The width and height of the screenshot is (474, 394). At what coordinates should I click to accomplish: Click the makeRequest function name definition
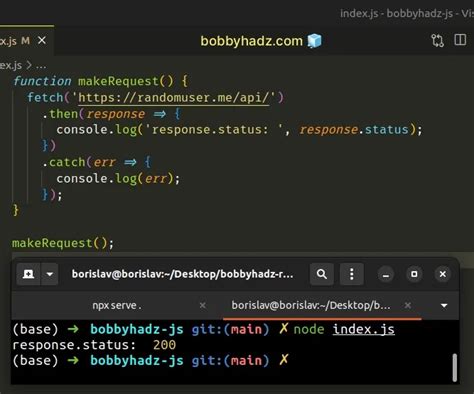118,81
